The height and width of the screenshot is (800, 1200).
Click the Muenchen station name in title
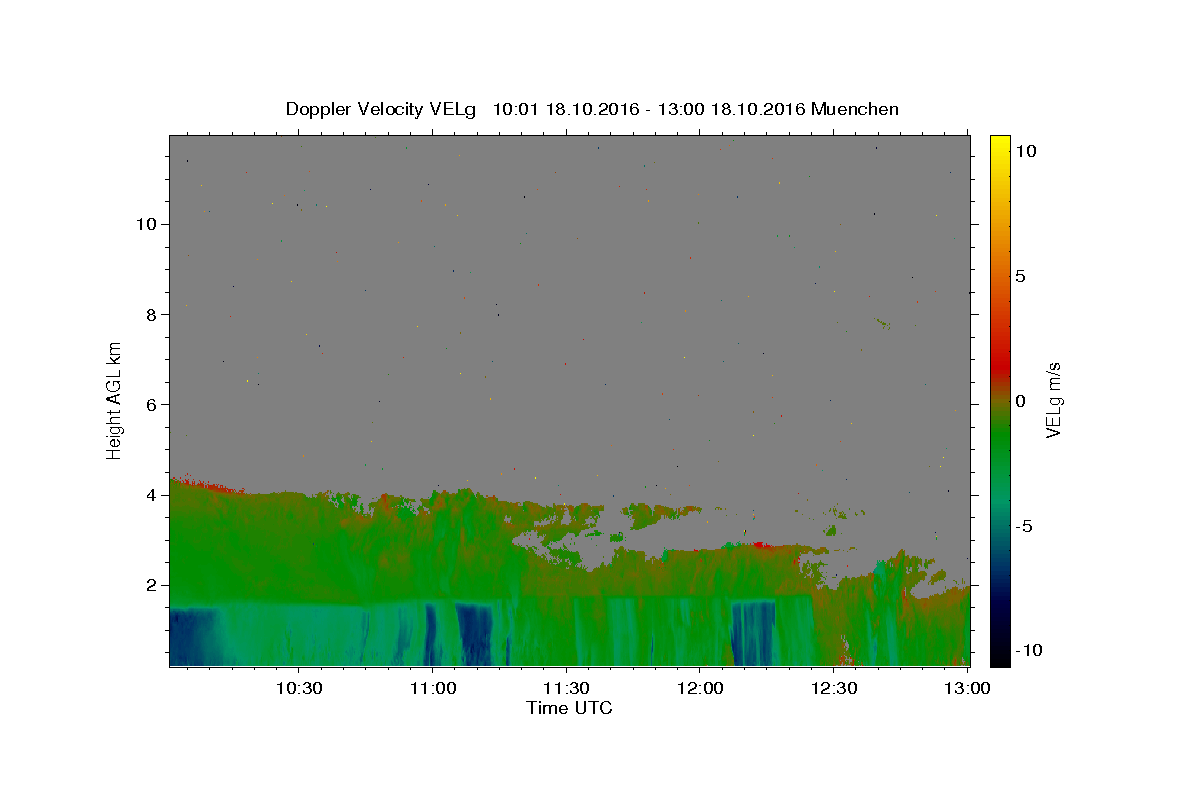click(856, 109)
